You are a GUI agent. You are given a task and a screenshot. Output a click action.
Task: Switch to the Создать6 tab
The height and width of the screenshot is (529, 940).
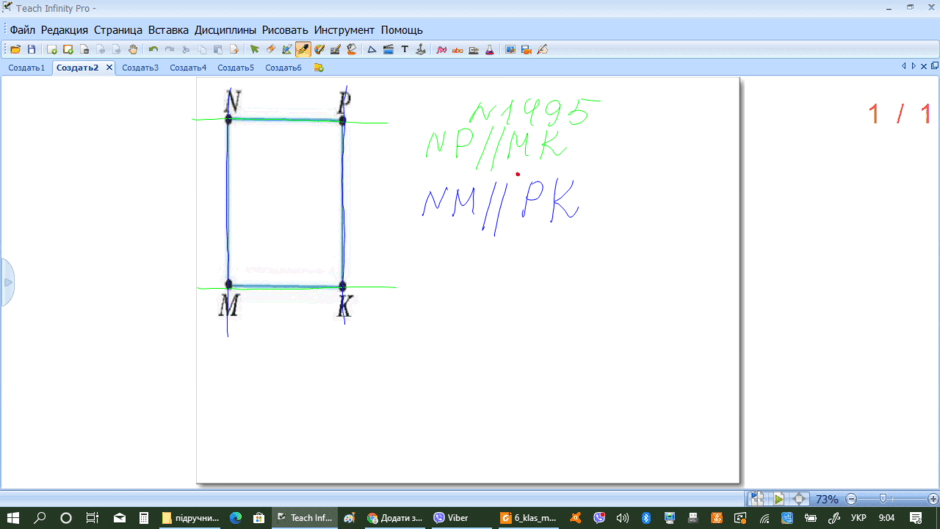point(284,68)
